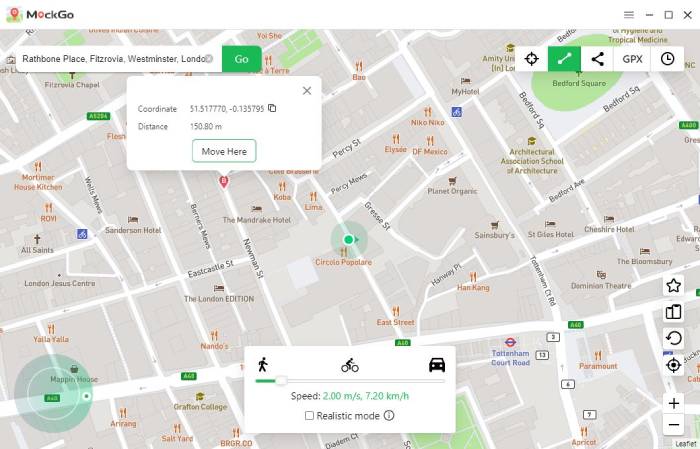Image resolution: width=700 pixels, height=449 pixels.
Task: Clear the location search field
Action: (x=208, y=58)
